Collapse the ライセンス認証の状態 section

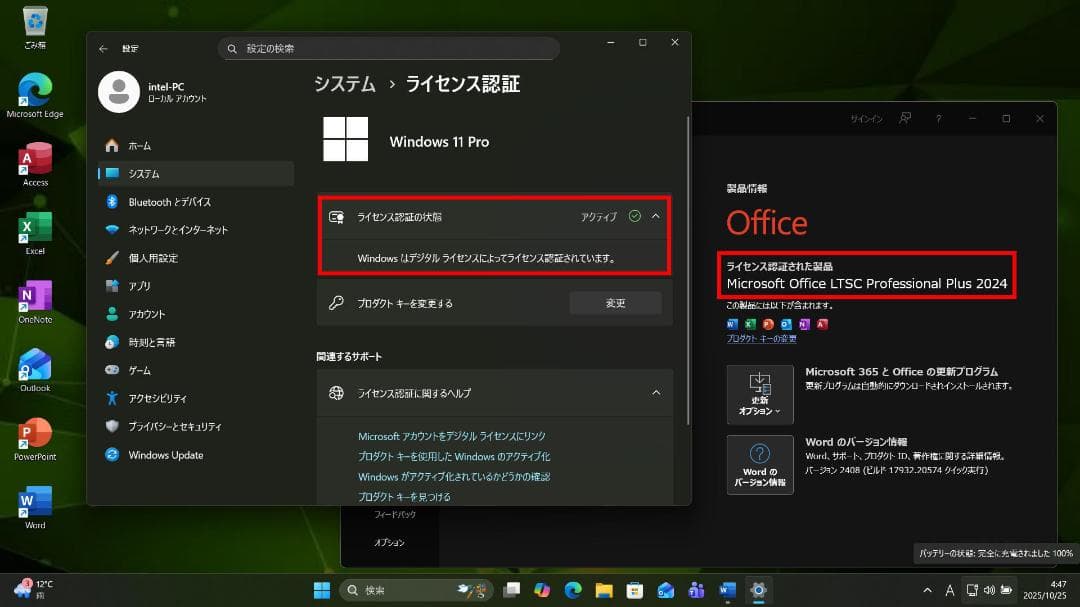pos(656,216)
